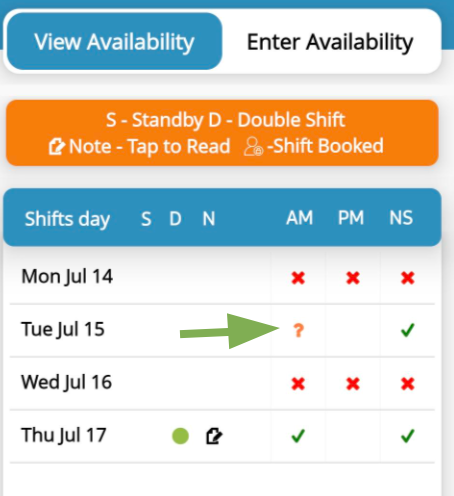Click the Shifts day column header
The width and height of the screenshot is (454, 496).
[67, 219]
